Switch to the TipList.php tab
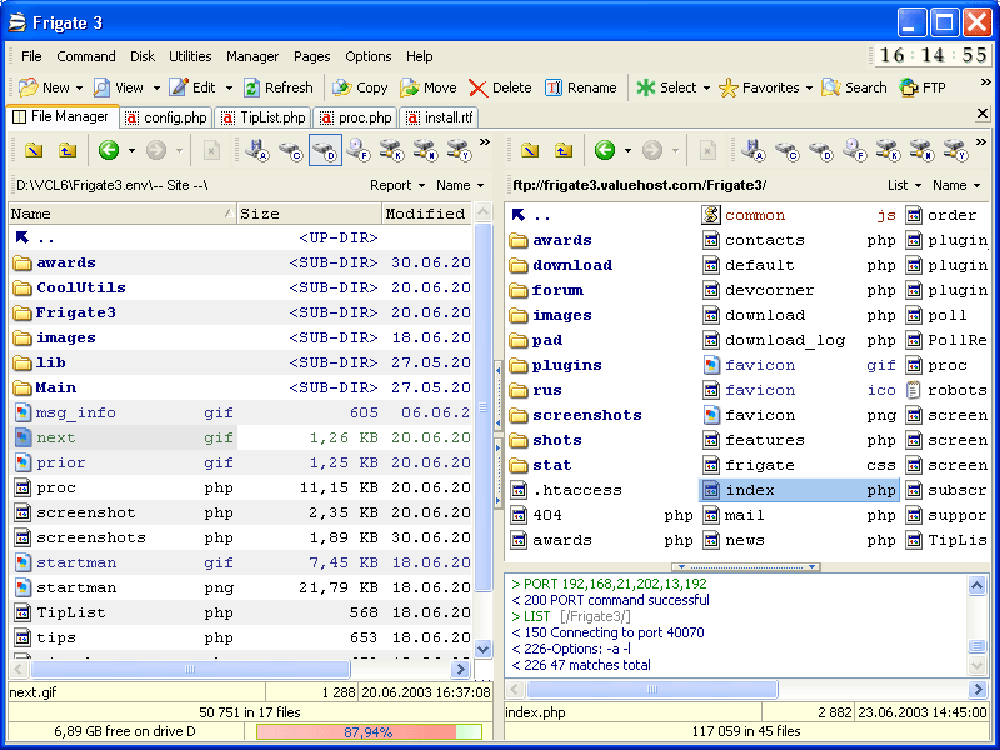This screenshot has width=1000, height=750. click(x=263, y=118)
